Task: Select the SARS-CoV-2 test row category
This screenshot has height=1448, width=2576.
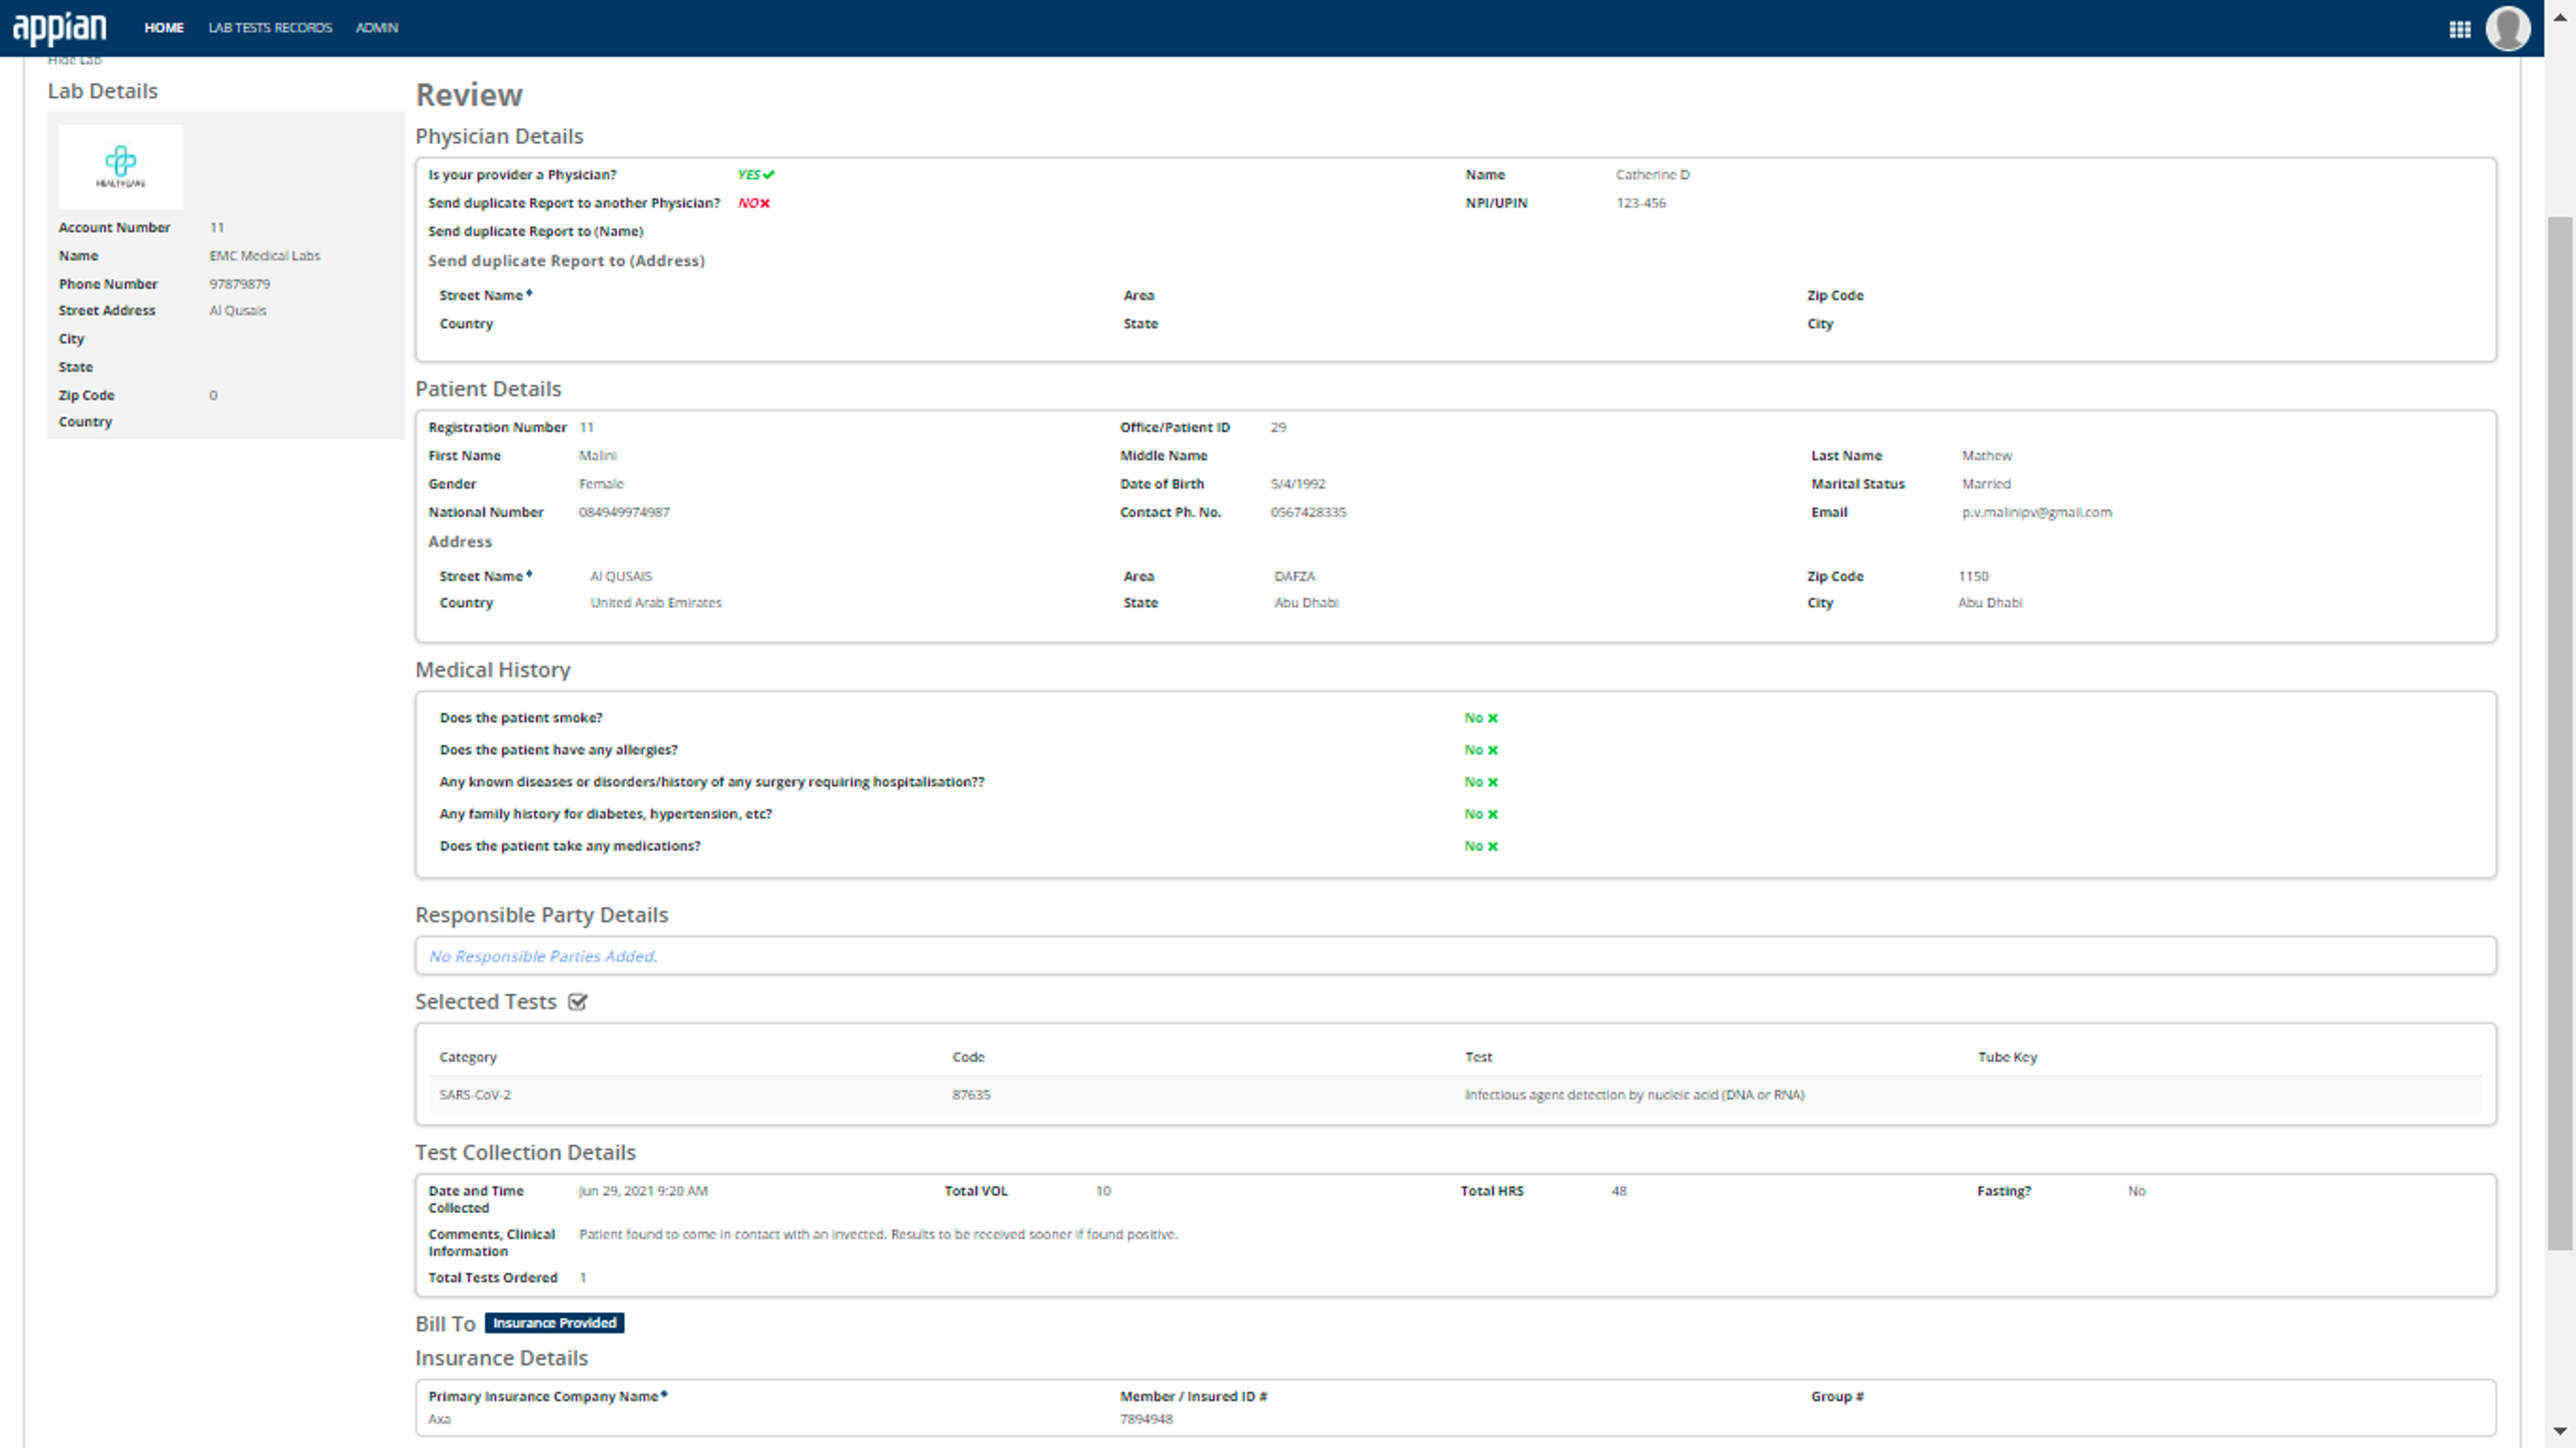Action: [475, 1095]
